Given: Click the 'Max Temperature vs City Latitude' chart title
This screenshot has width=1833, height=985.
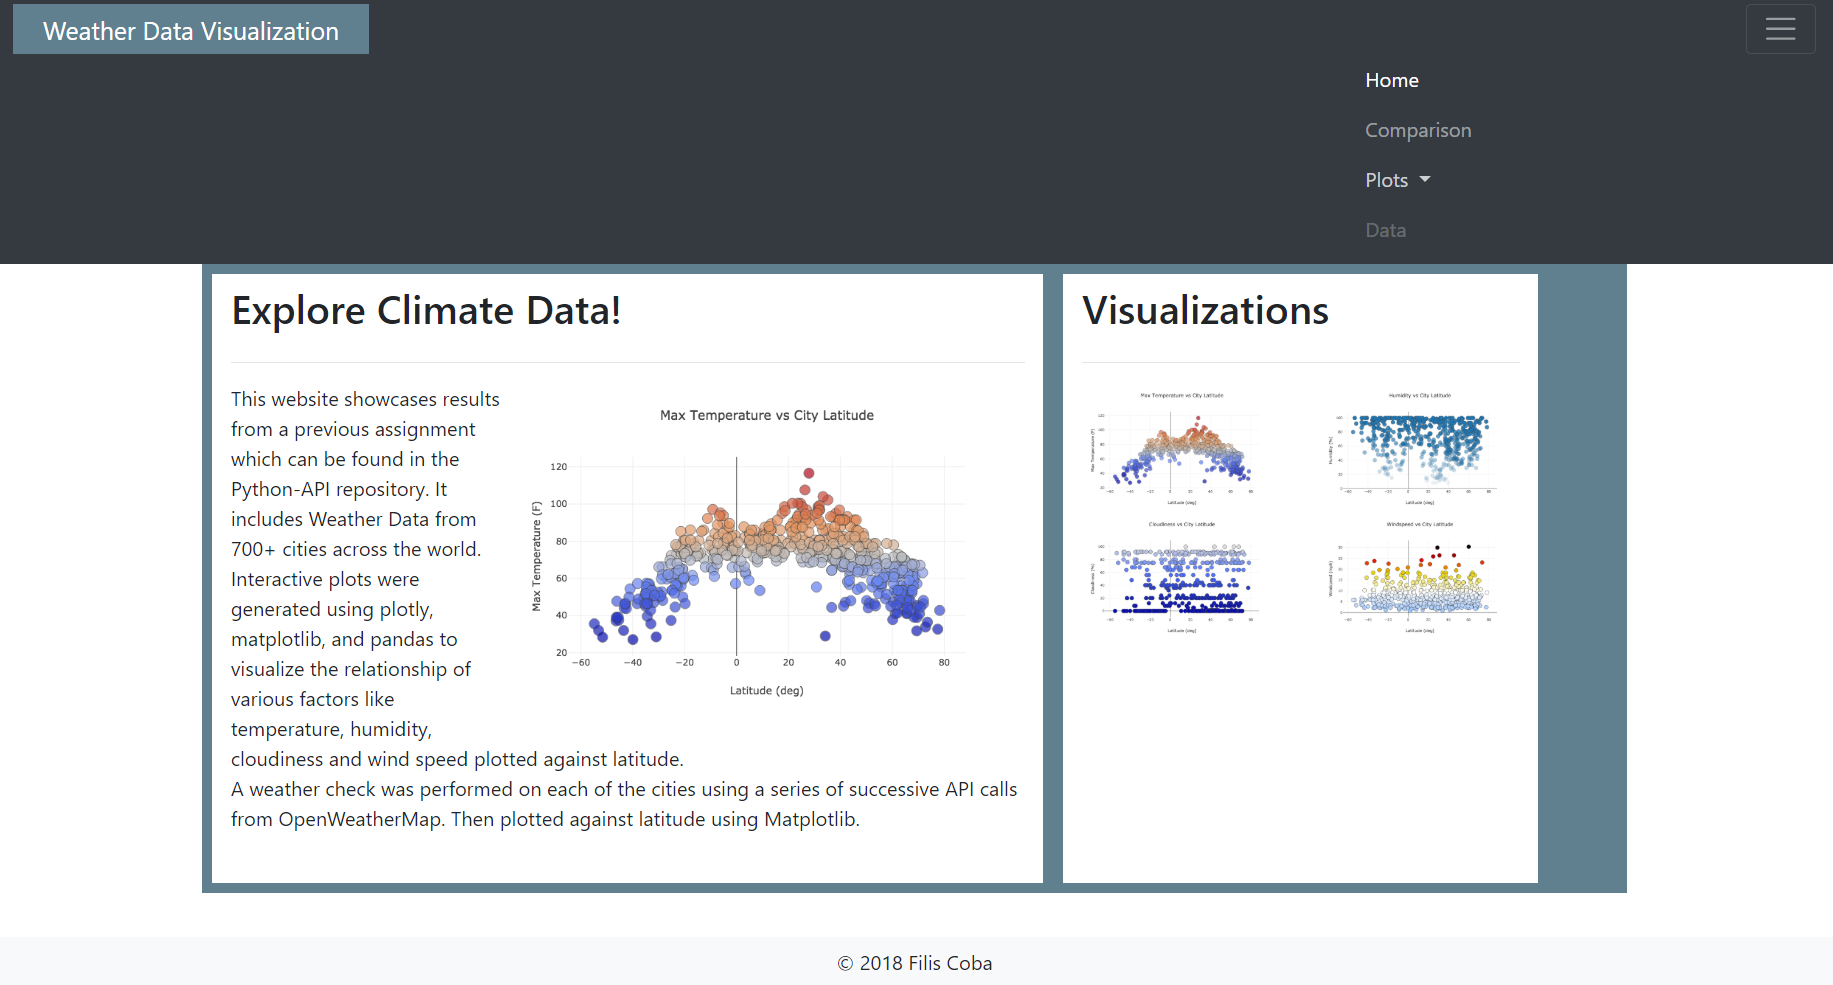Looking at the screenshot, I should tap(767, 415).
